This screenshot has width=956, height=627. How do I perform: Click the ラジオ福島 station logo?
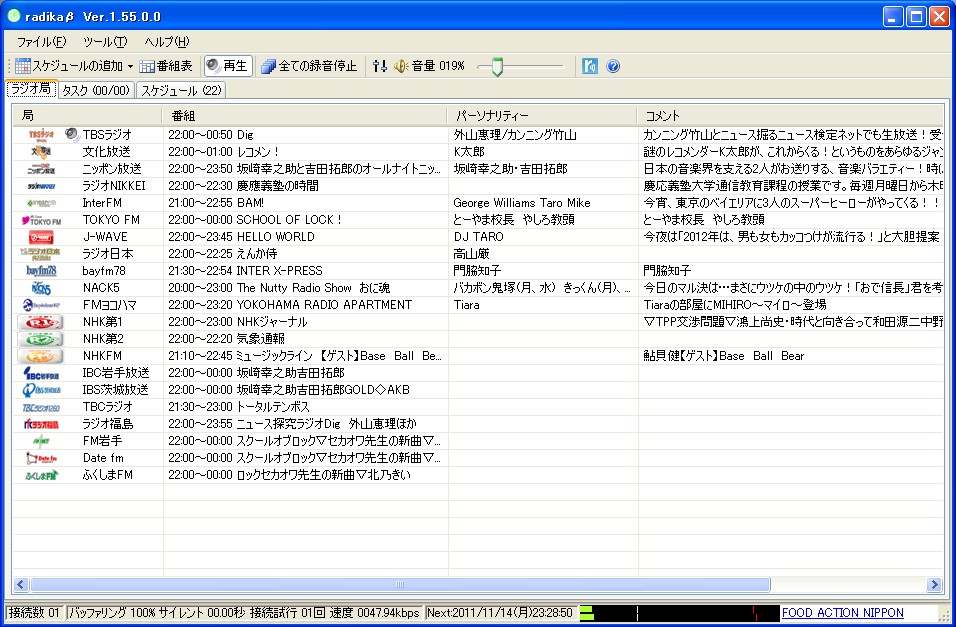[41, 424]
